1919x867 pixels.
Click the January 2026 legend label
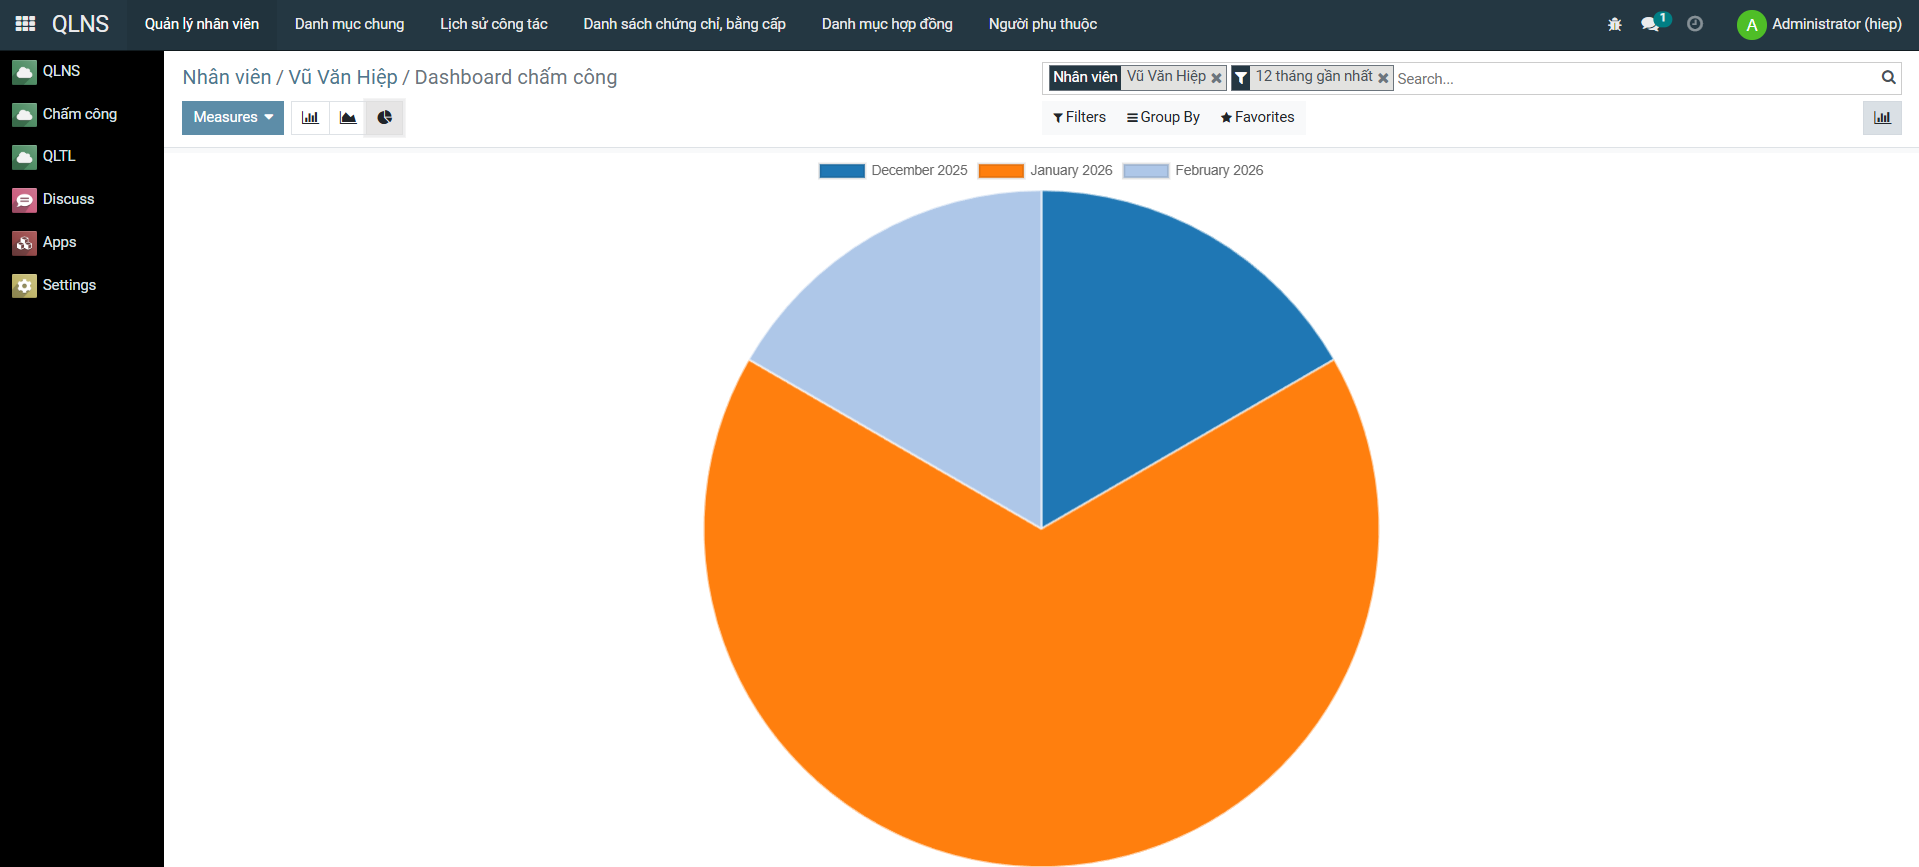(x=1071, y=171)
